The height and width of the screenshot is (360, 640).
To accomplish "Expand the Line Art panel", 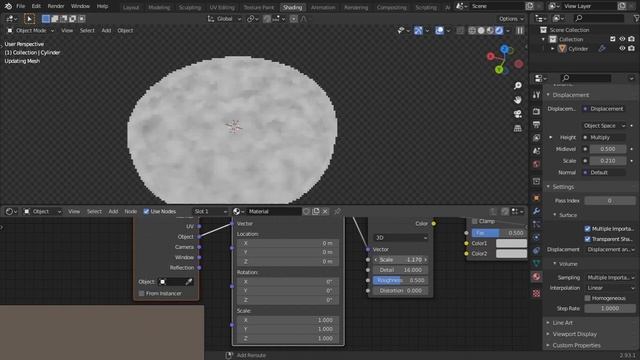I will pos(562,322).
